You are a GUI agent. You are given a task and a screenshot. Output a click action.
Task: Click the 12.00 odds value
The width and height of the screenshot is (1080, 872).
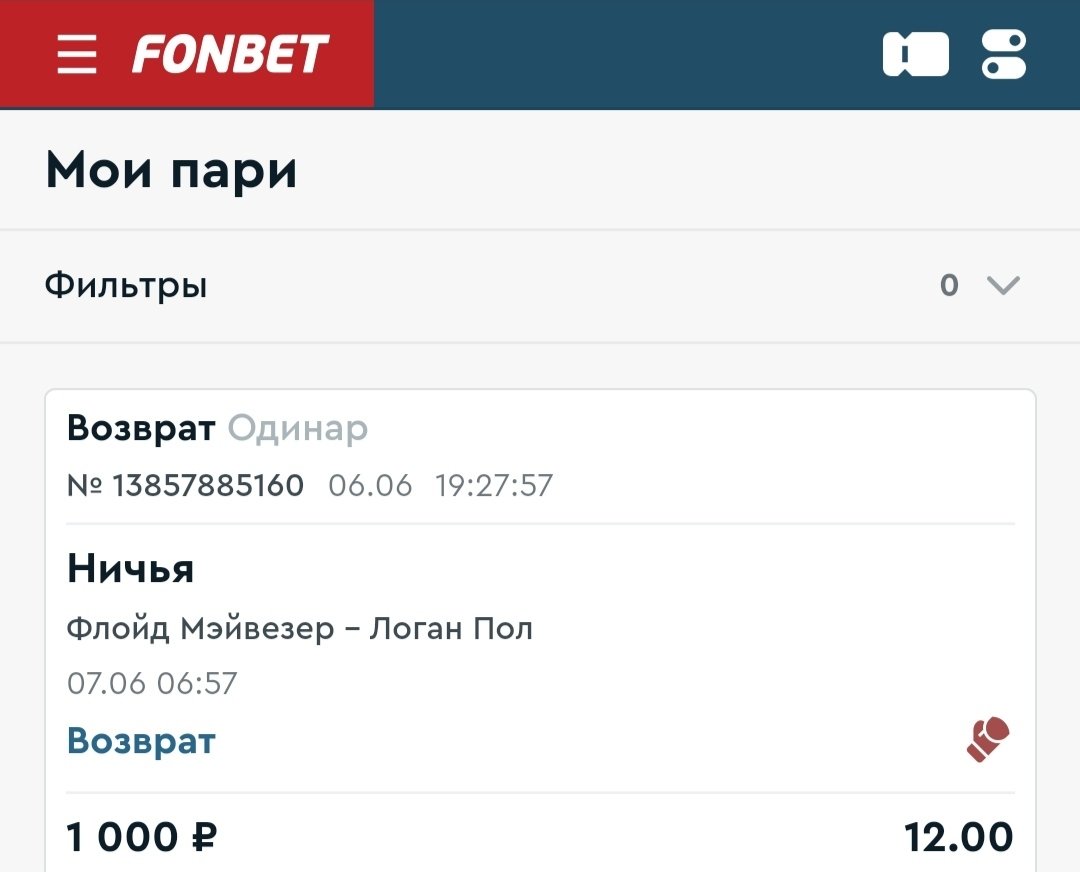point(958,836)
